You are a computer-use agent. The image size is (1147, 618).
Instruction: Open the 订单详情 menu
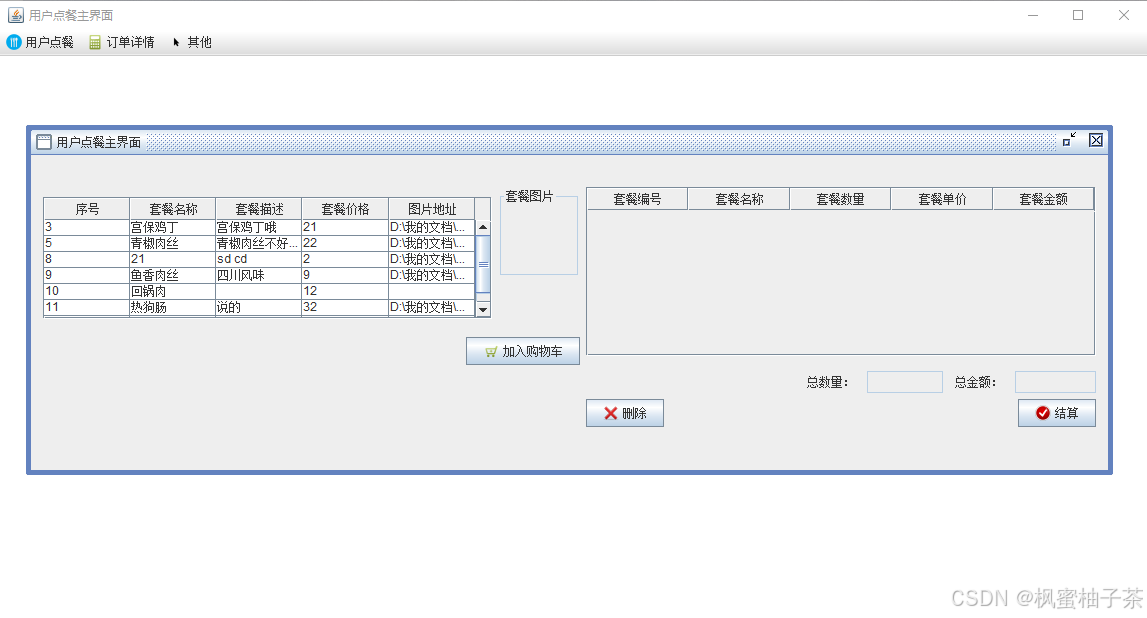click(130, 42)
